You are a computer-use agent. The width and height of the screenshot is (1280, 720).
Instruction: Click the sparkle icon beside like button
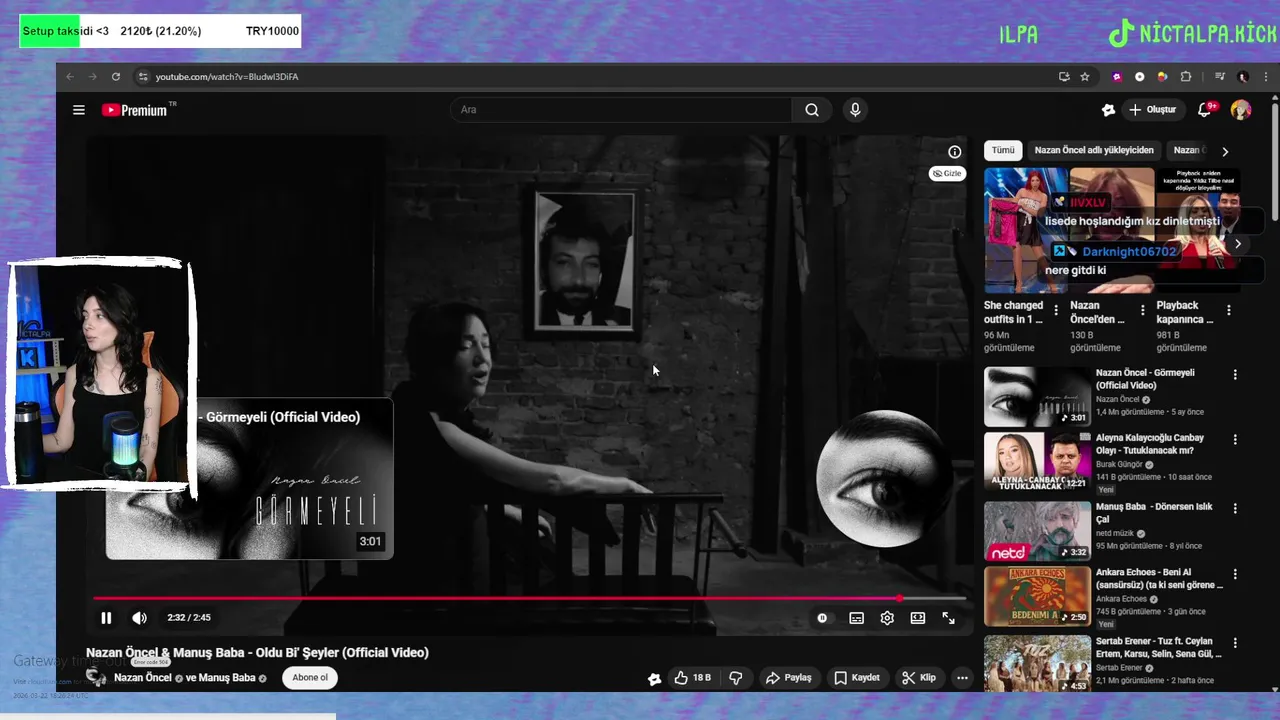pyautogui.click(x=655, y=679)
